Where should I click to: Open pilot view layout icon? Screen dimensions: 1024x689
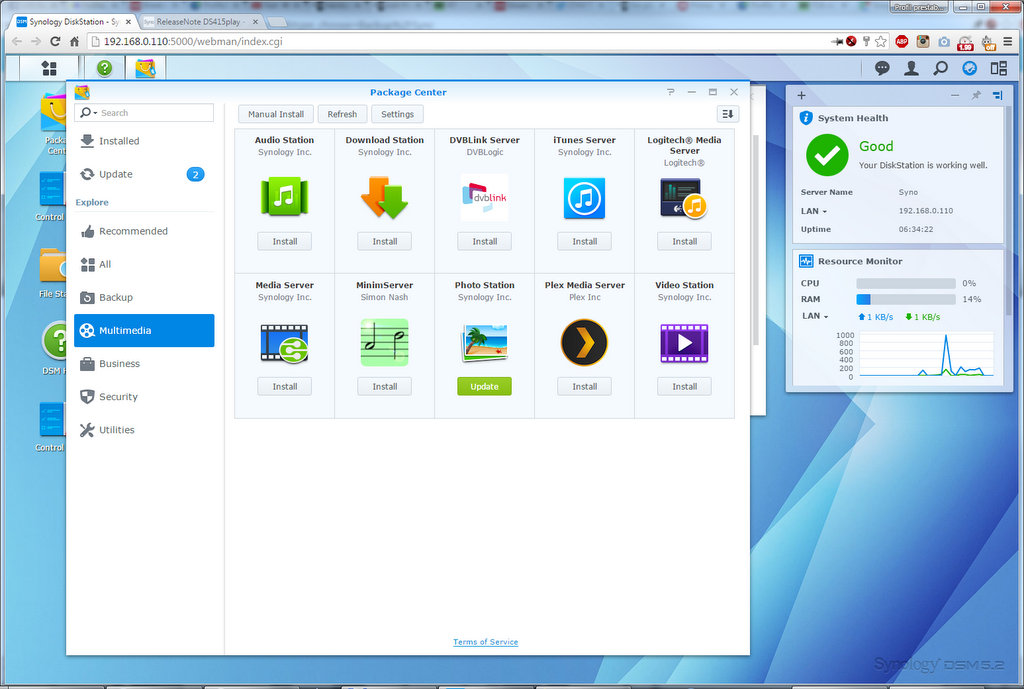pos(999,68)
